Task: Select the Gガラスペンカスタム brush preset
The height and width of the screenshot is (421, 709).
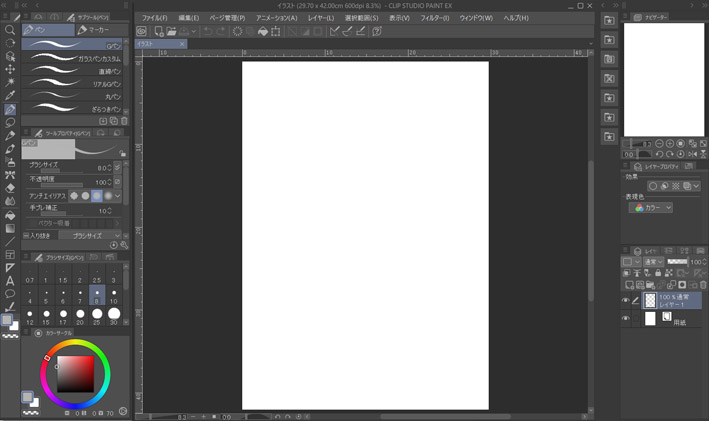Action: [75, 59]
